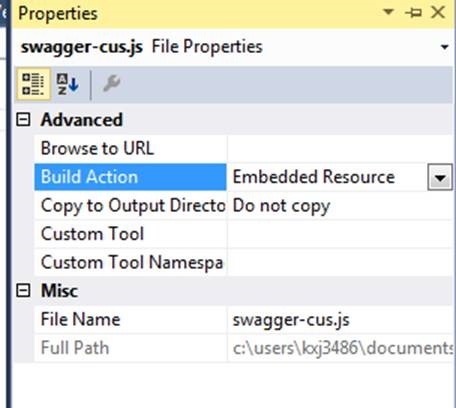Select the Full Path property row
Screen dimensions: 456x408
click(x=243, y=348)
